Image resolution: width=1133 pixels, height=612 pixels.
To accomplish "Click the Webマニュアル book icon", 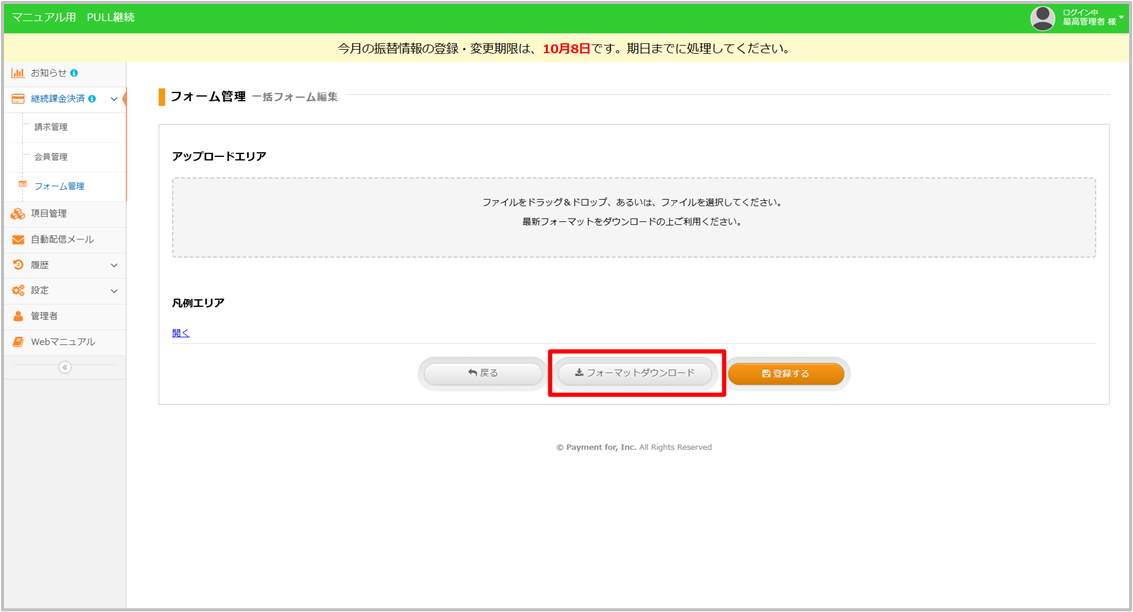I will coord(18,342).
